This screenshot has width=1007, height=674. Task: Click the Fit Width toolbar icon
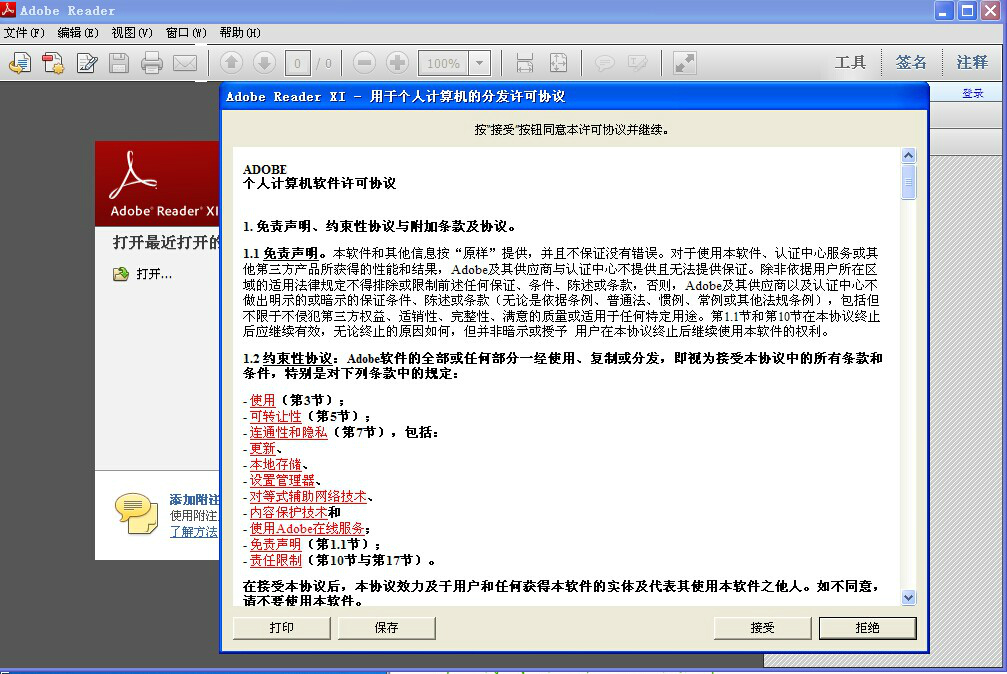(527, 62)
